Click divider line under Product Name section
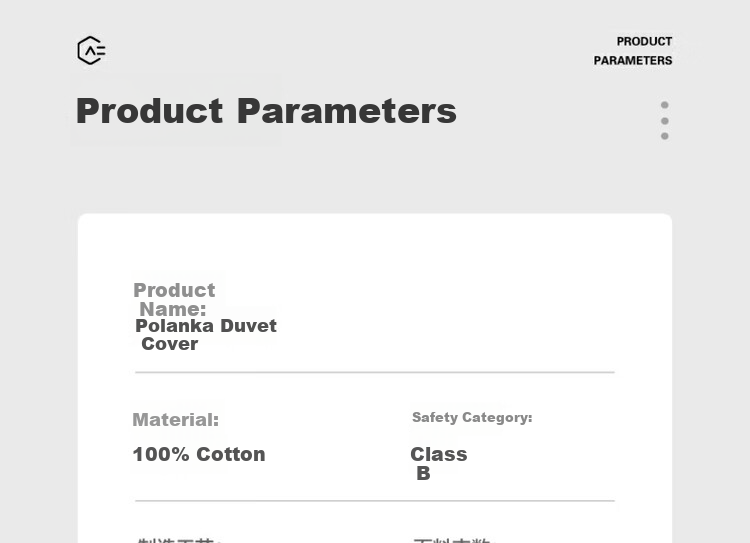The width and height of the screenshot is (750, 543). (x=374, y=372)
